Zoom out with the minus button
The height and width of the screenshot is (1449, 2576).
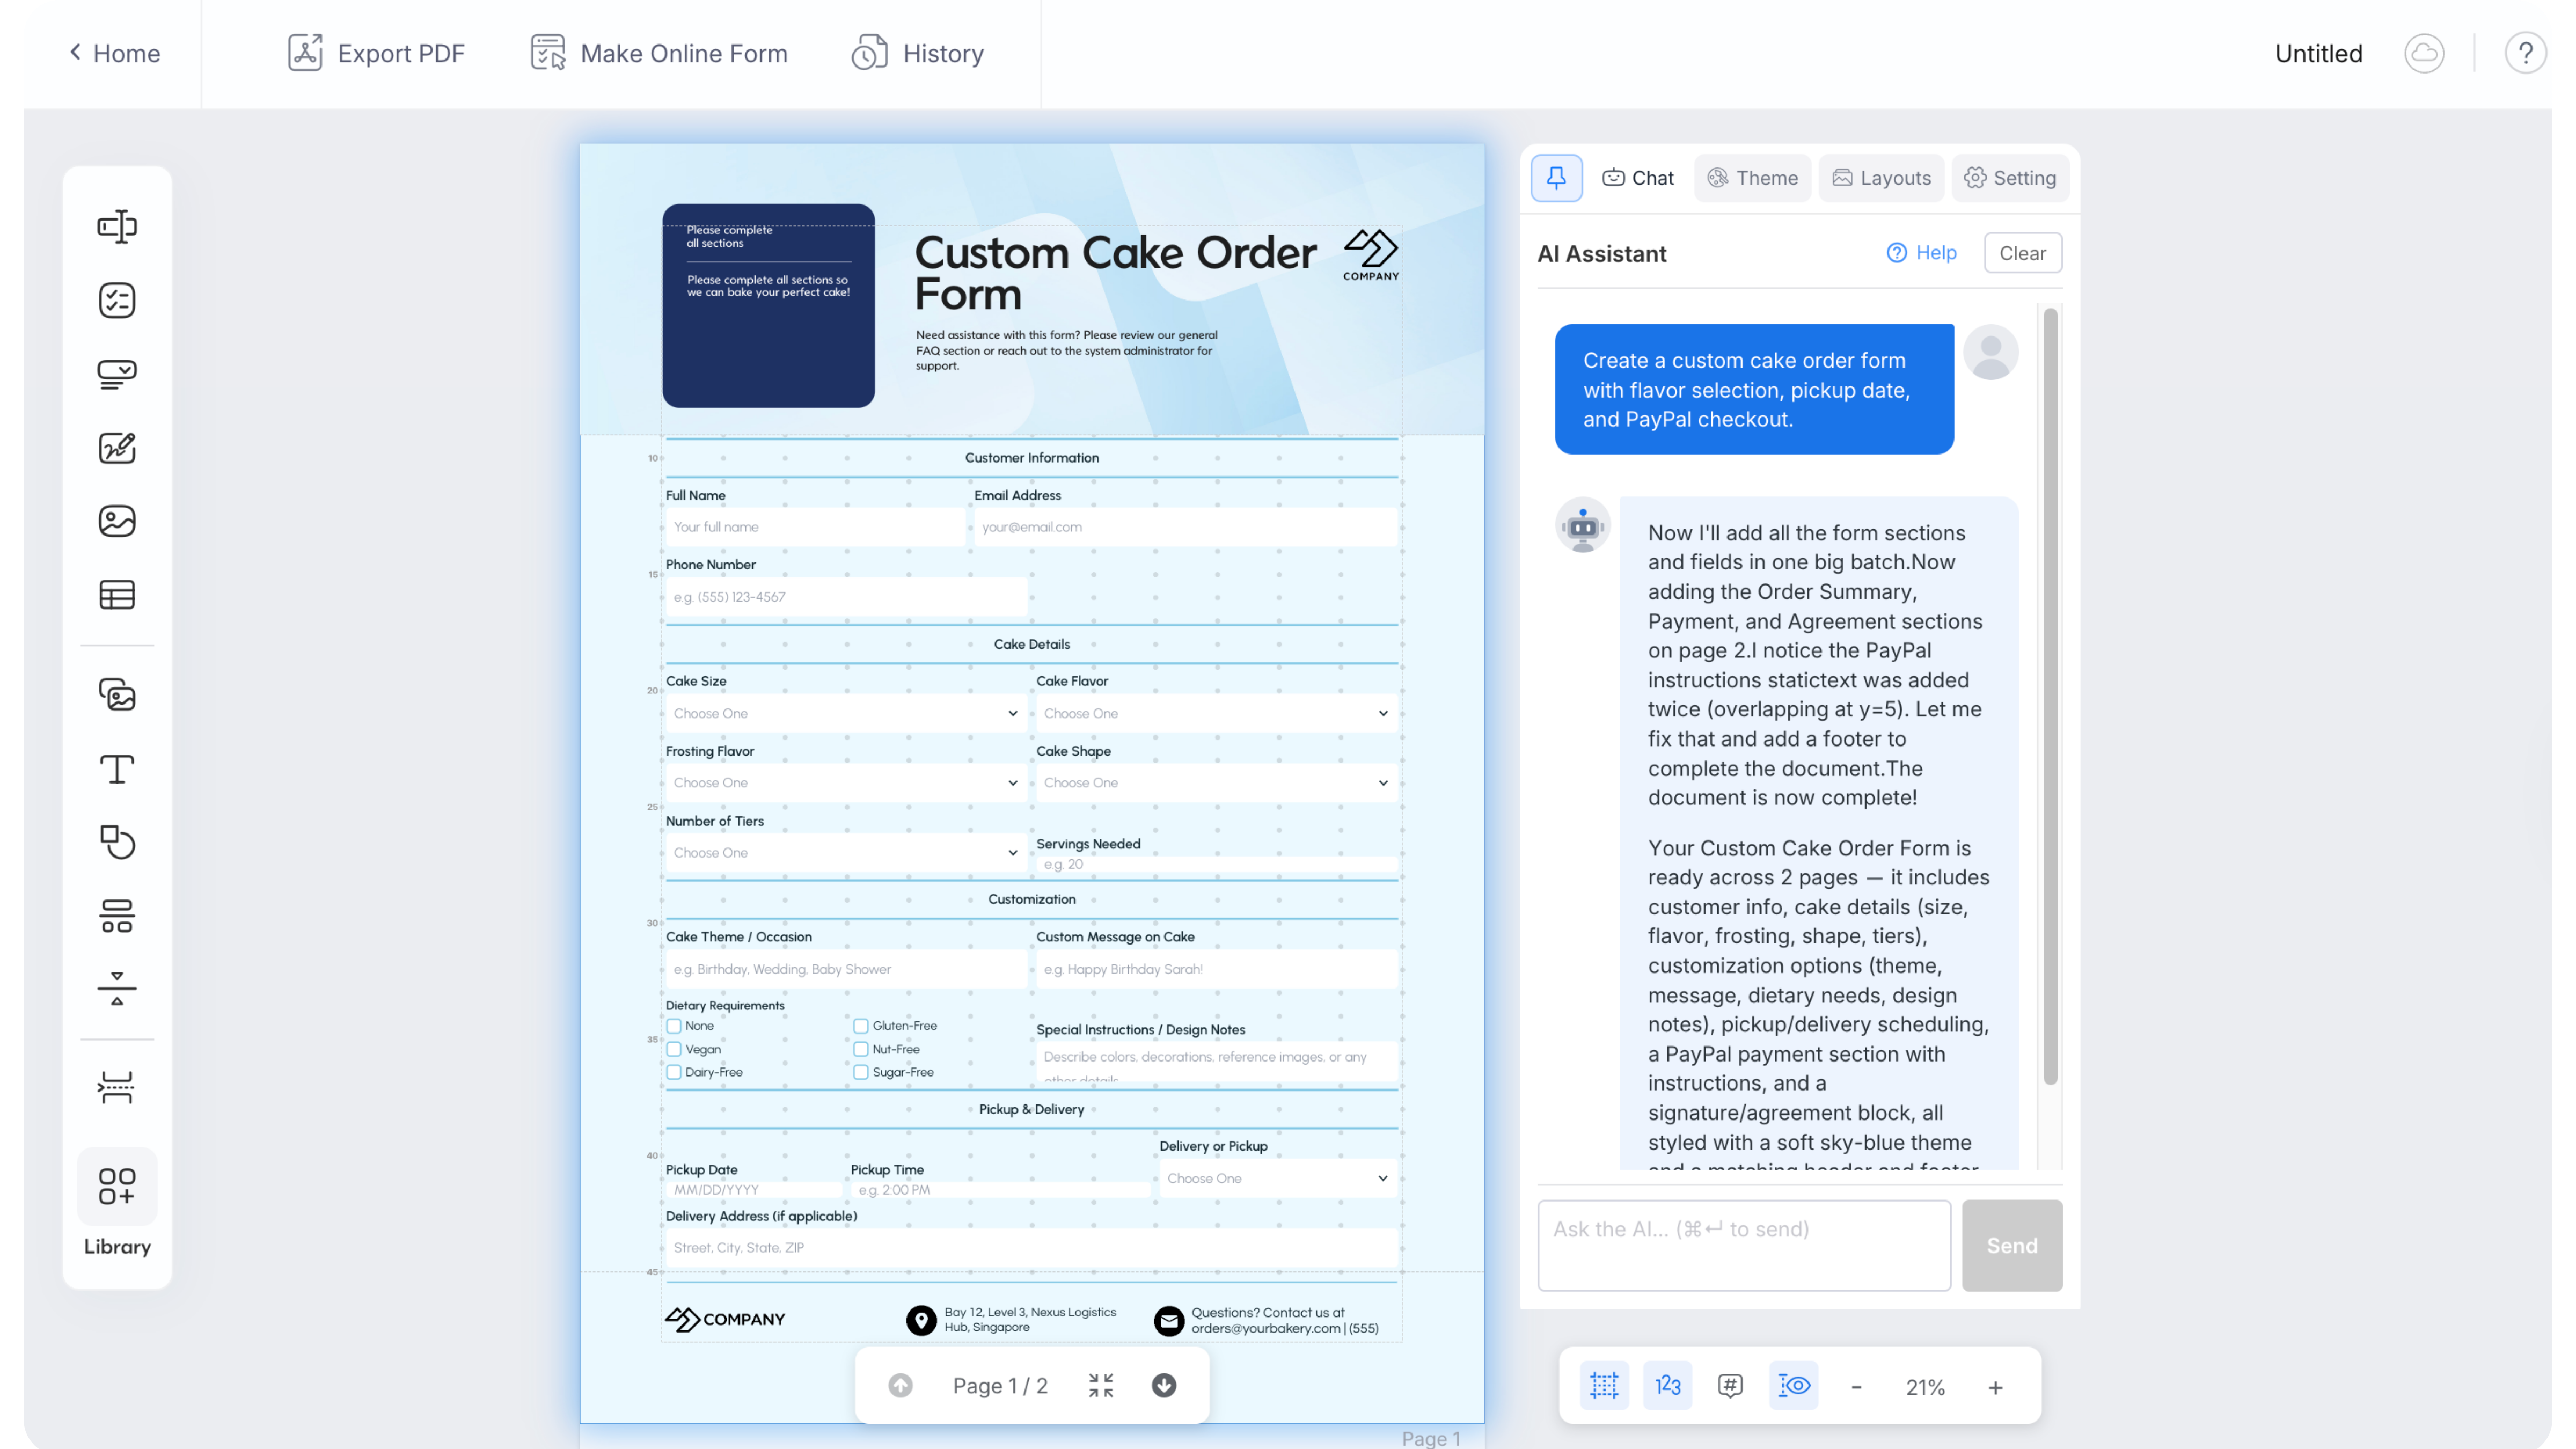(x=1856, y=1387)
